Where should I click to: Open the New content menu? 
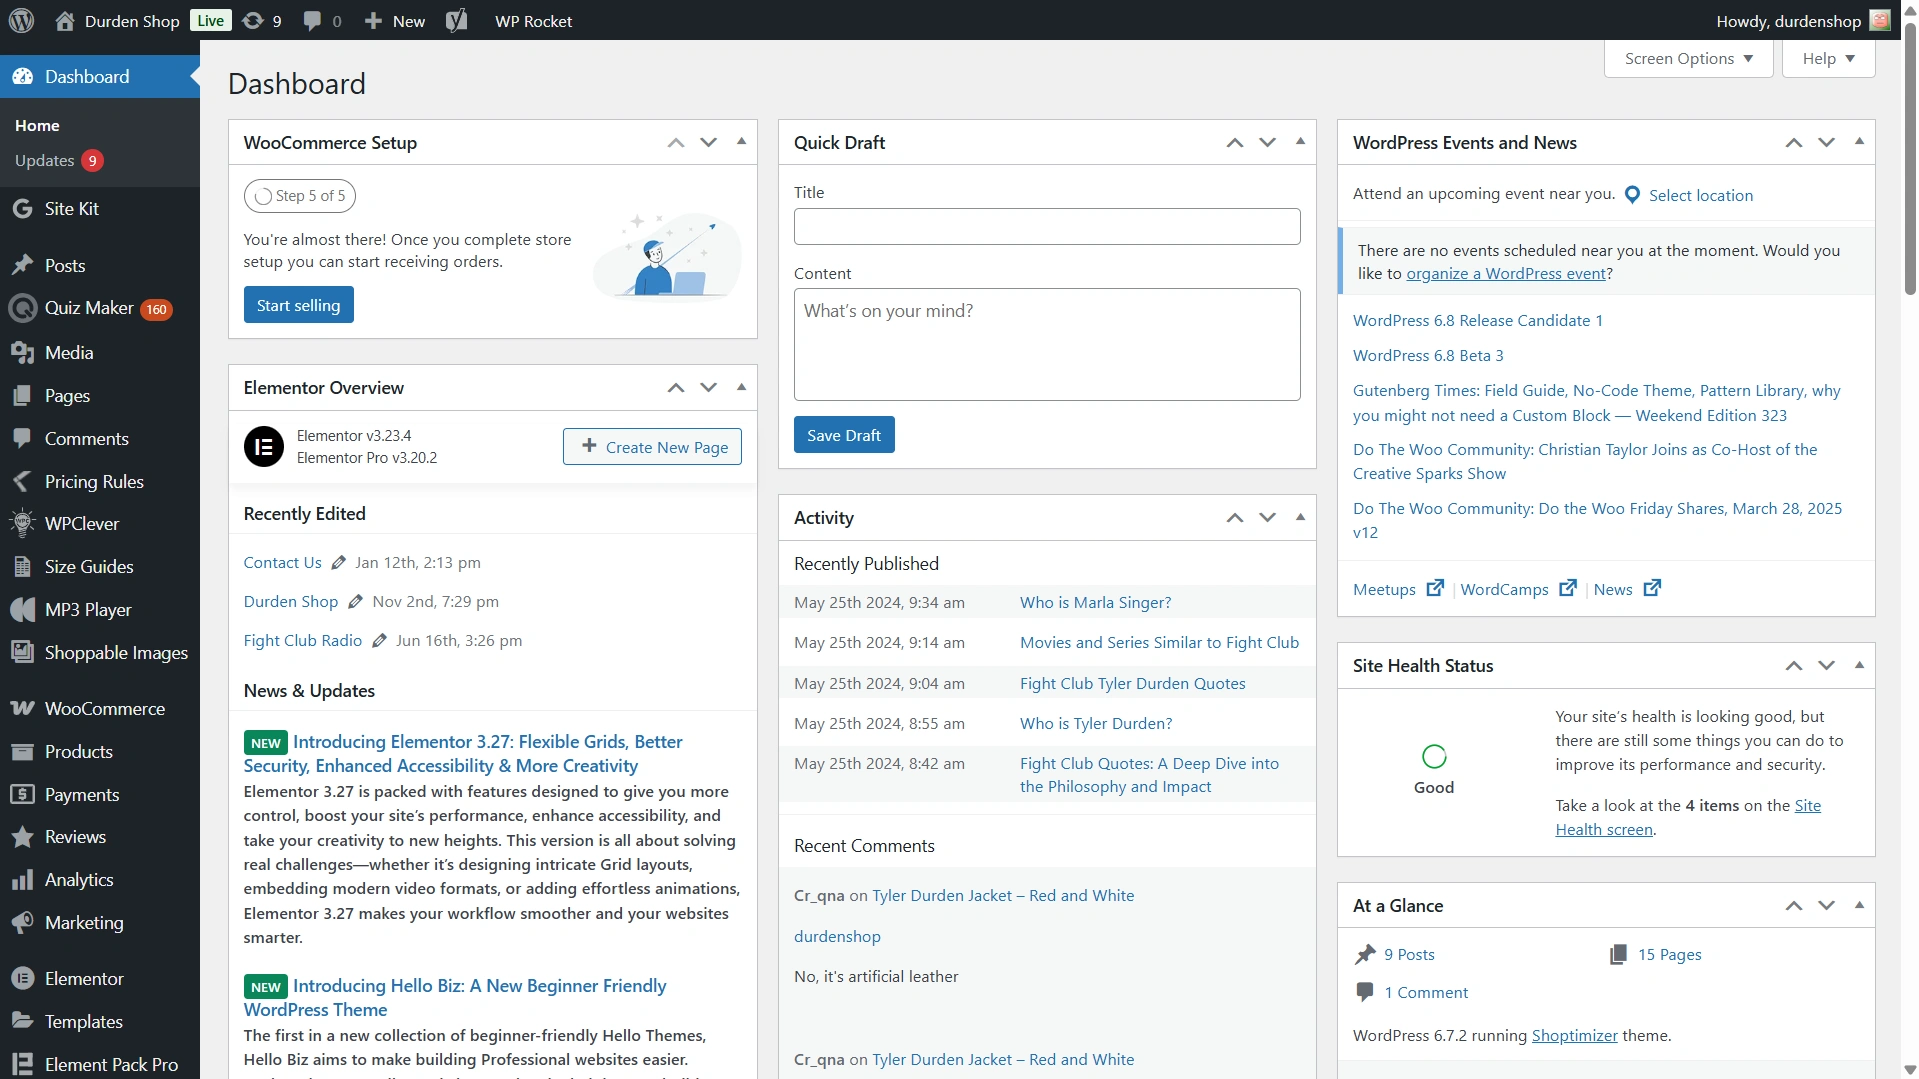tap(395, 20)
